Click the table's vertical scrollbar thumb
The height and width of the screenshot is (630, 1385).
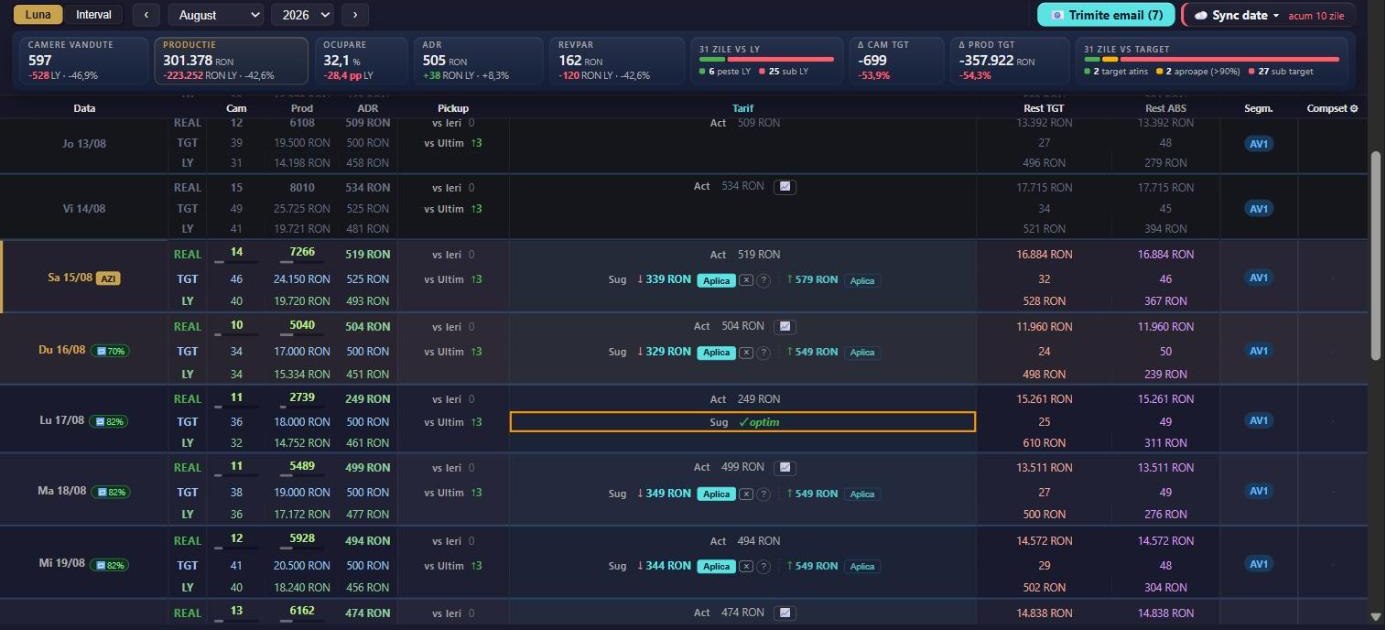1376,255
